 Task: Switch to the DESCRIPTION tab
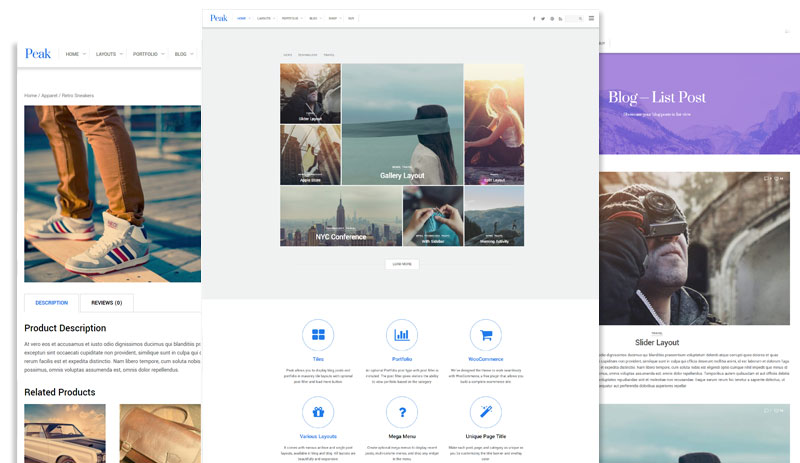(52, 303)
